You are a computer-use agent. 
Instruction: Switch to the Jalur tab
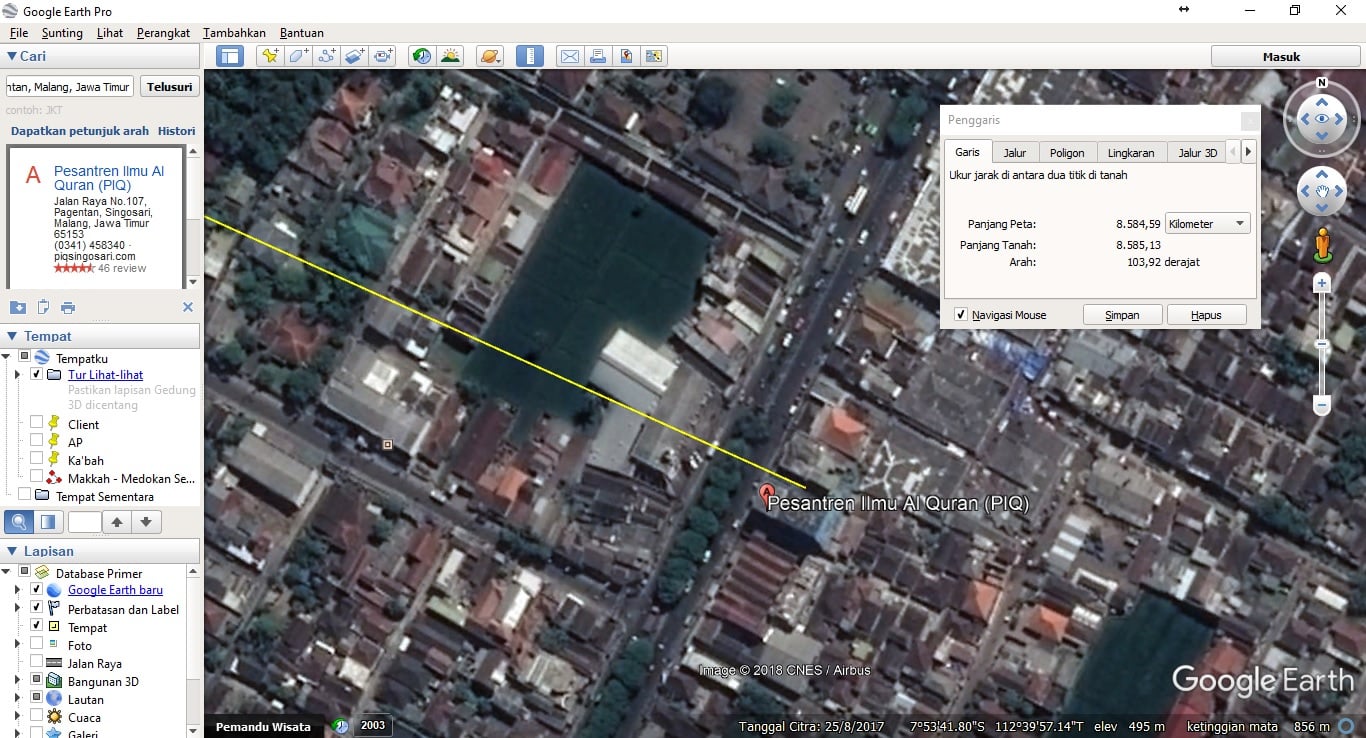point(1015,153)
